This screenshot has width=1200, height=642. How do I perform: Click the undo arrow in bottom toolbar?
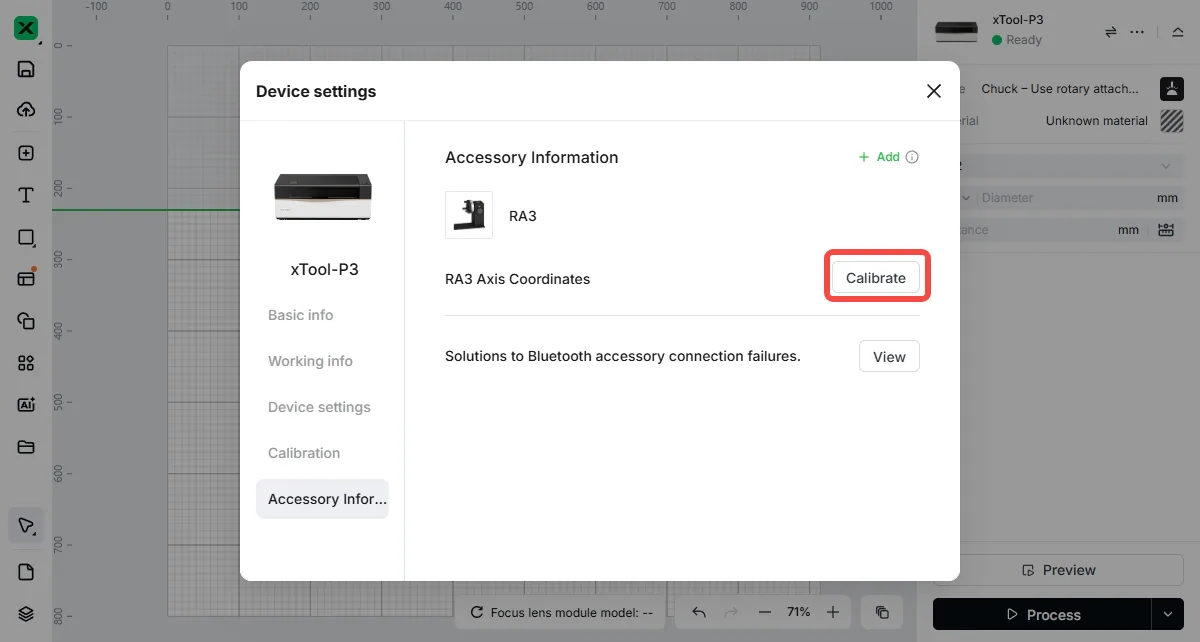coord(699,612)
